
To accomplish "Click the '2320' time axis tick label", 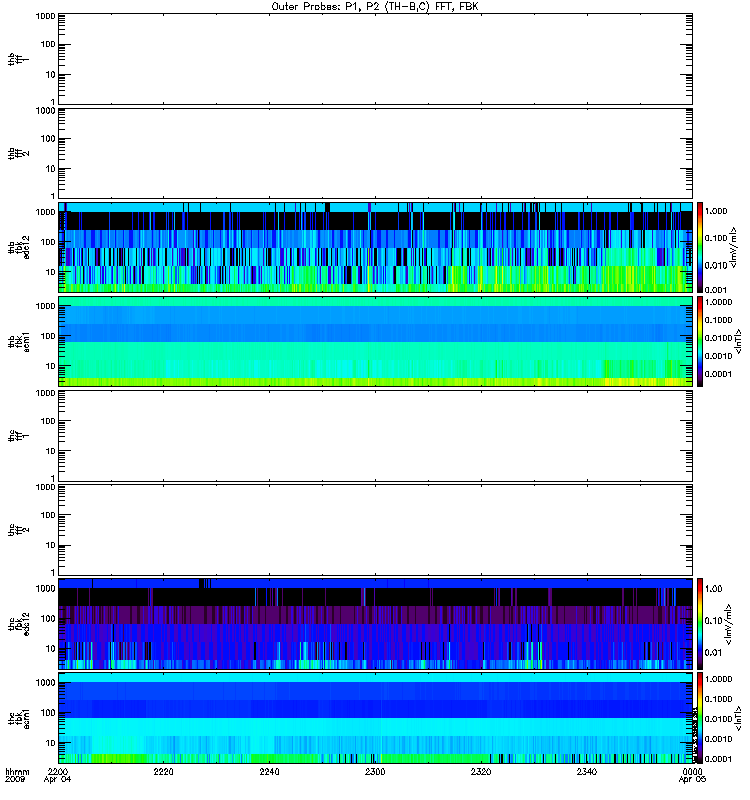I will (481, 771).
